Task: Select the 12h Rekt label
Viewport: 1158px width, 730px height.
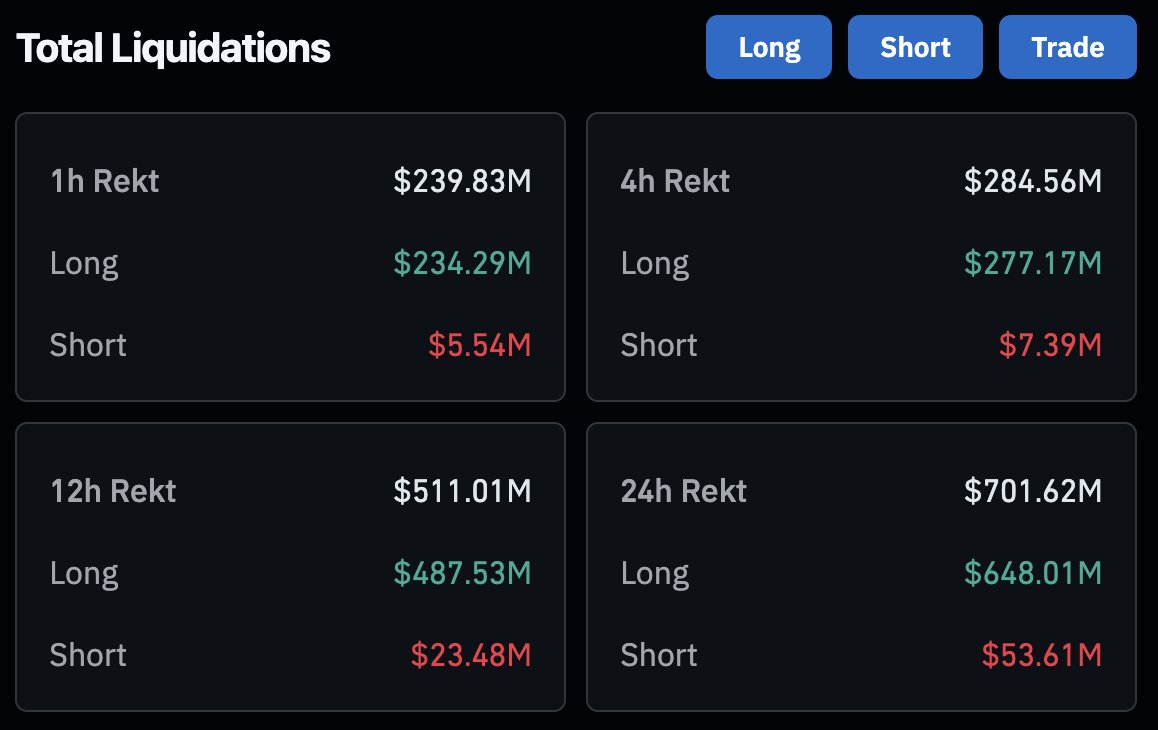Action: pyautogui.click(x=113, y=491)
